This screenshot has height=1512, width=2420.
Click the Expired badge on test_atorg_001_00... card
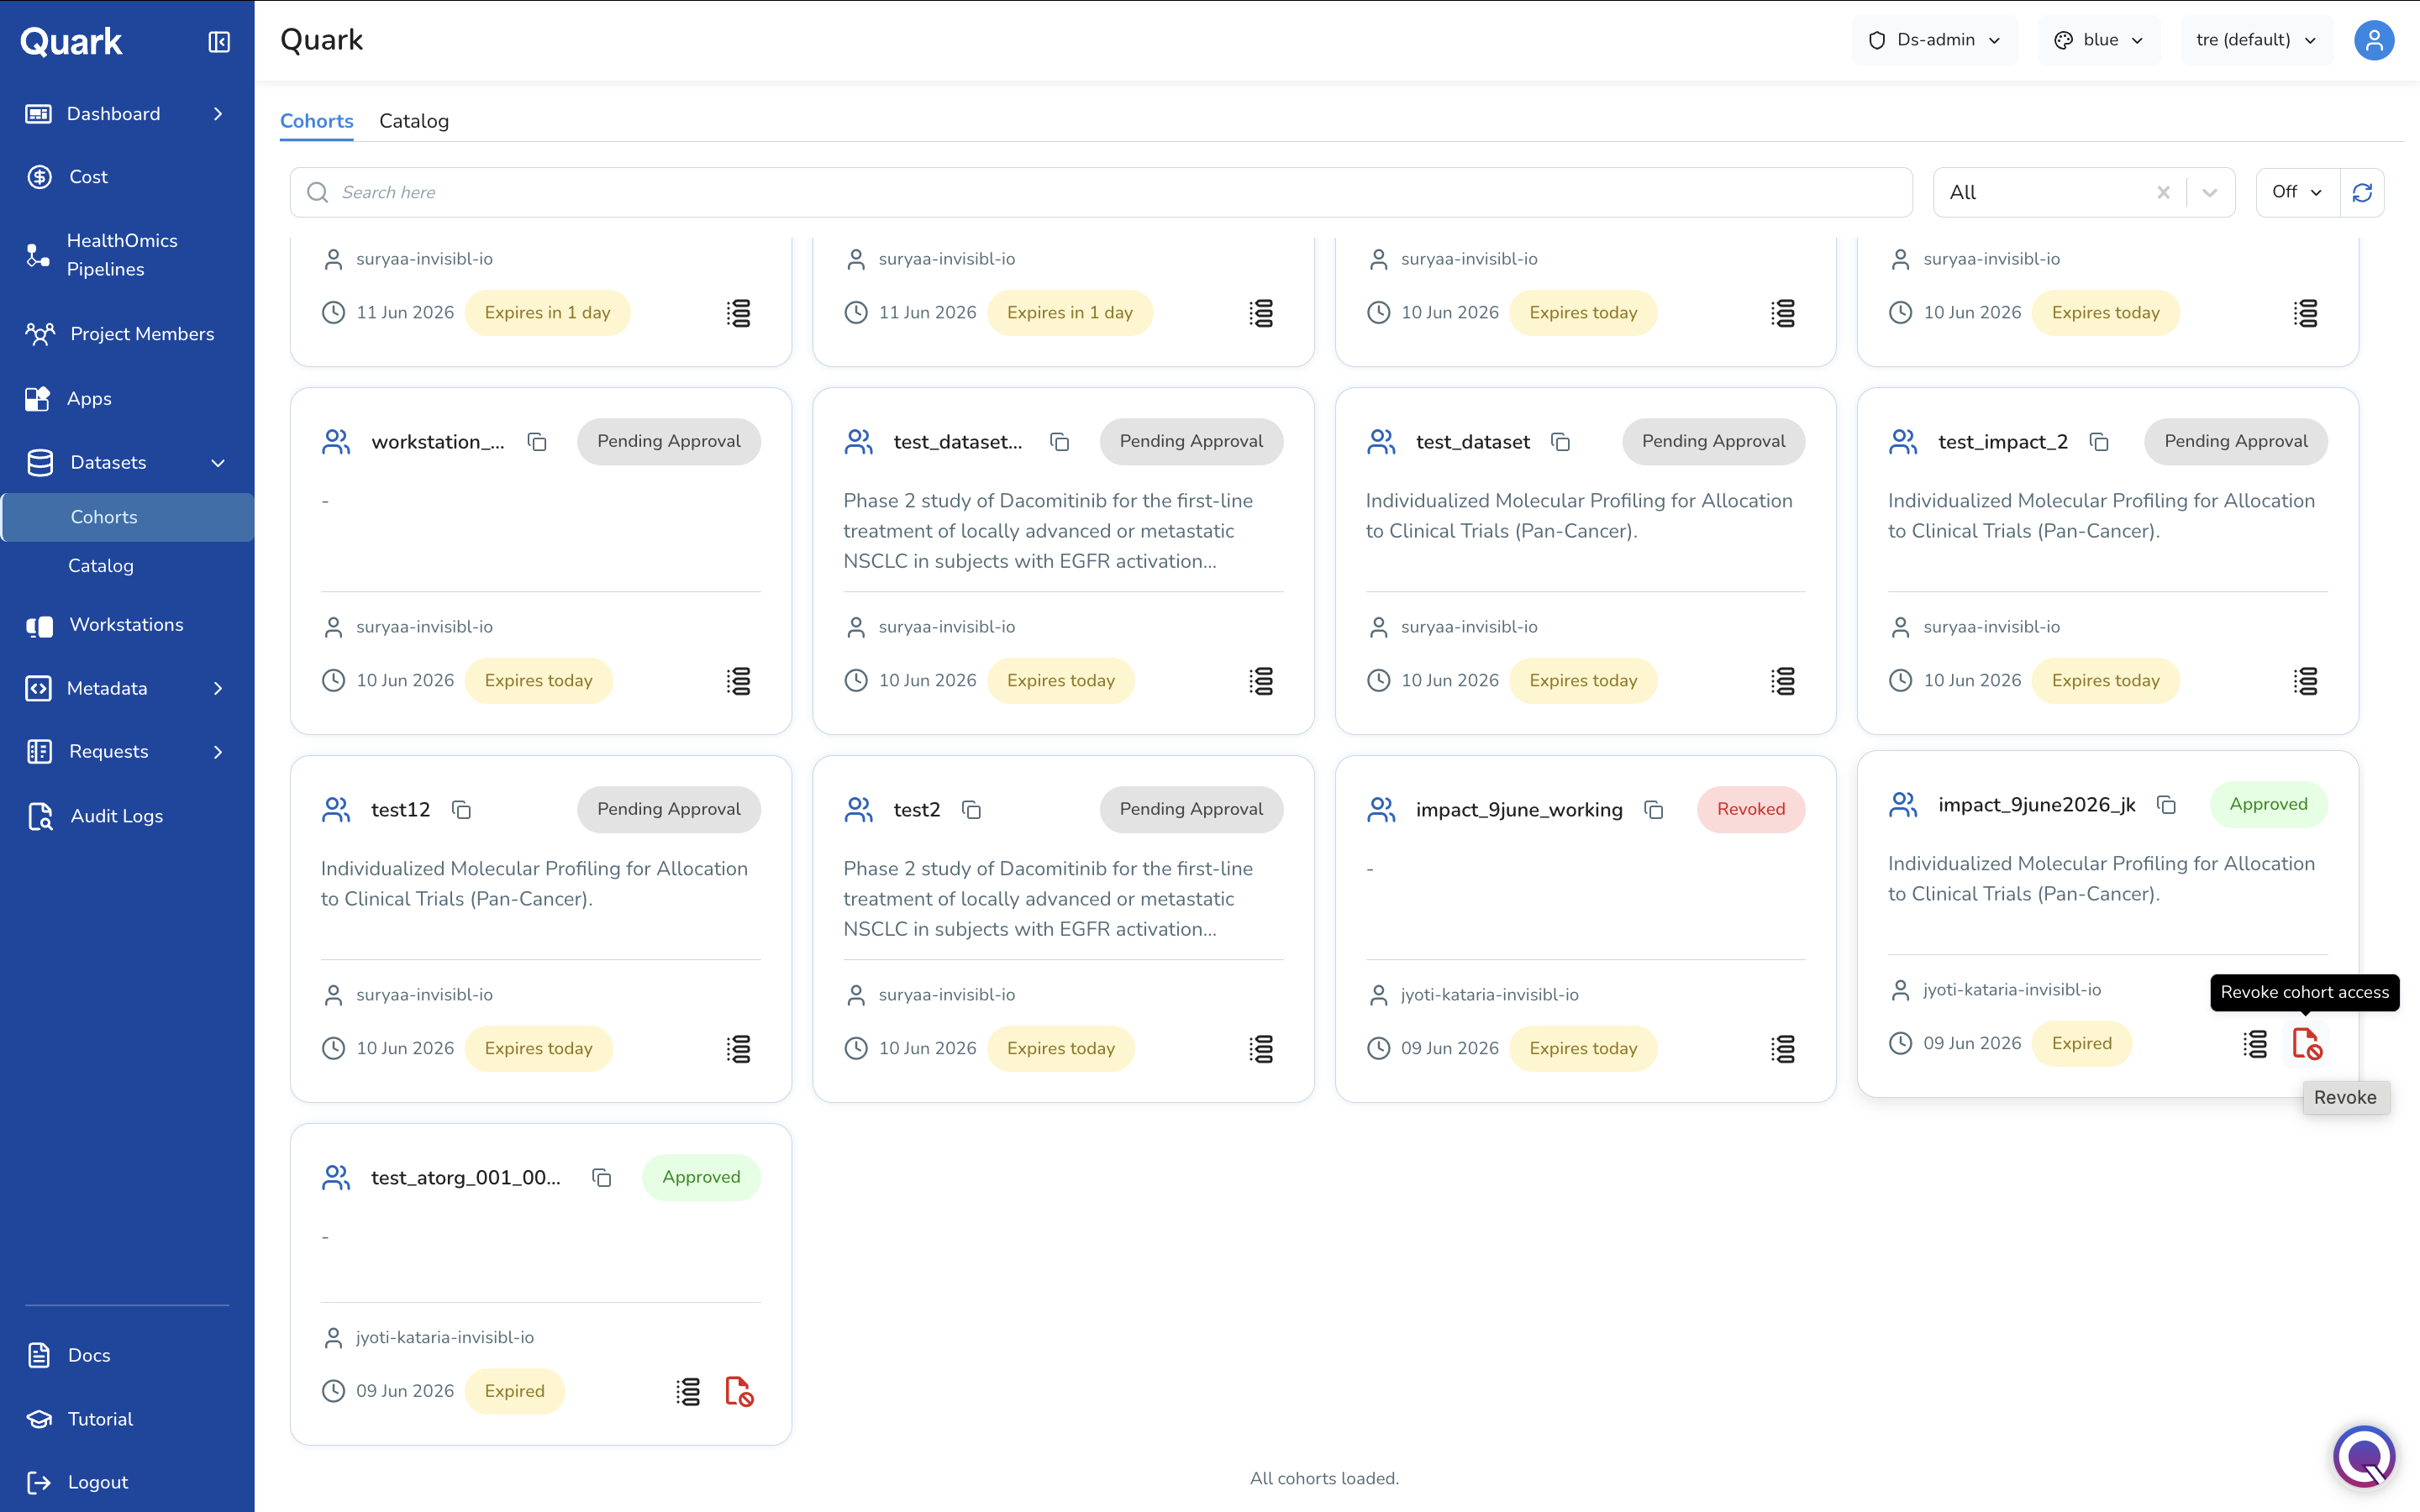[514, 1392]
